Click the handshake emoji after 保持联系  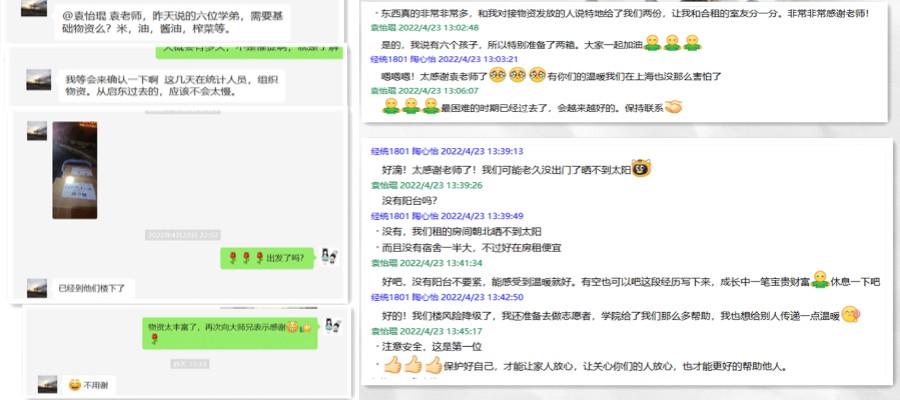point(673,106)
